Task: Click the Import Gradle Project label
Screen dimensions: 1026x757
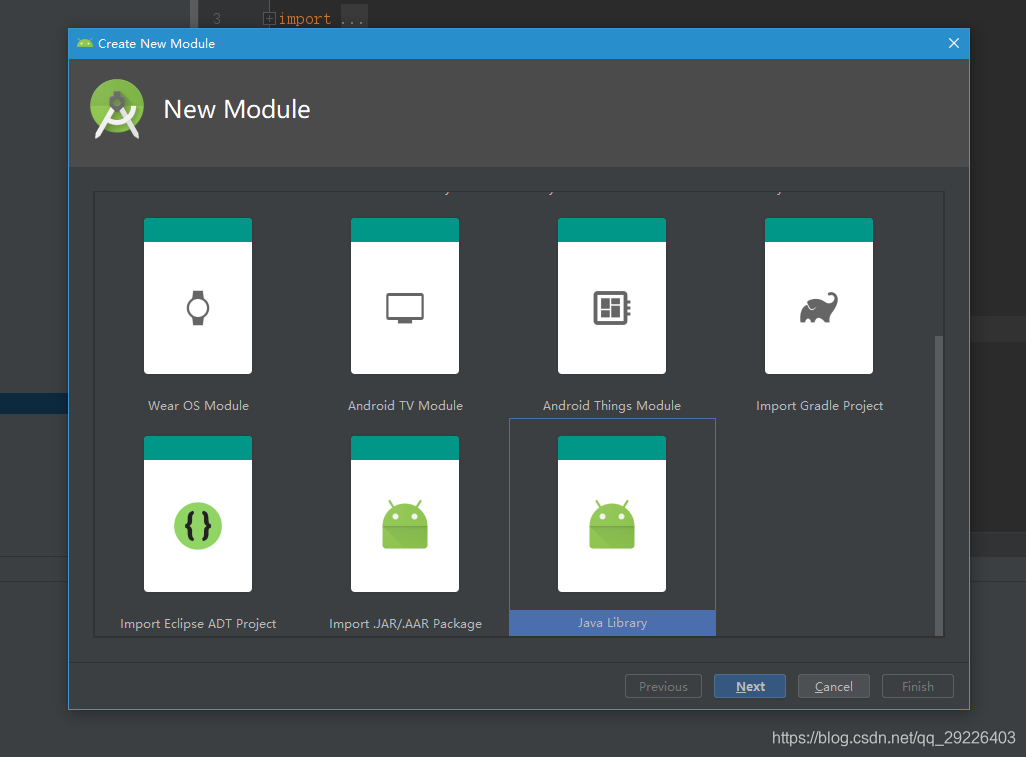Action: [x=819, y=406]
